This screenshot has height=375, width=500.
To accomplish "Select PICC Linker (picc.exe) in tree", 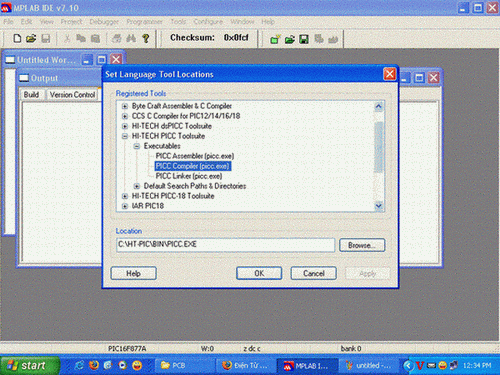I will [189, 176].
